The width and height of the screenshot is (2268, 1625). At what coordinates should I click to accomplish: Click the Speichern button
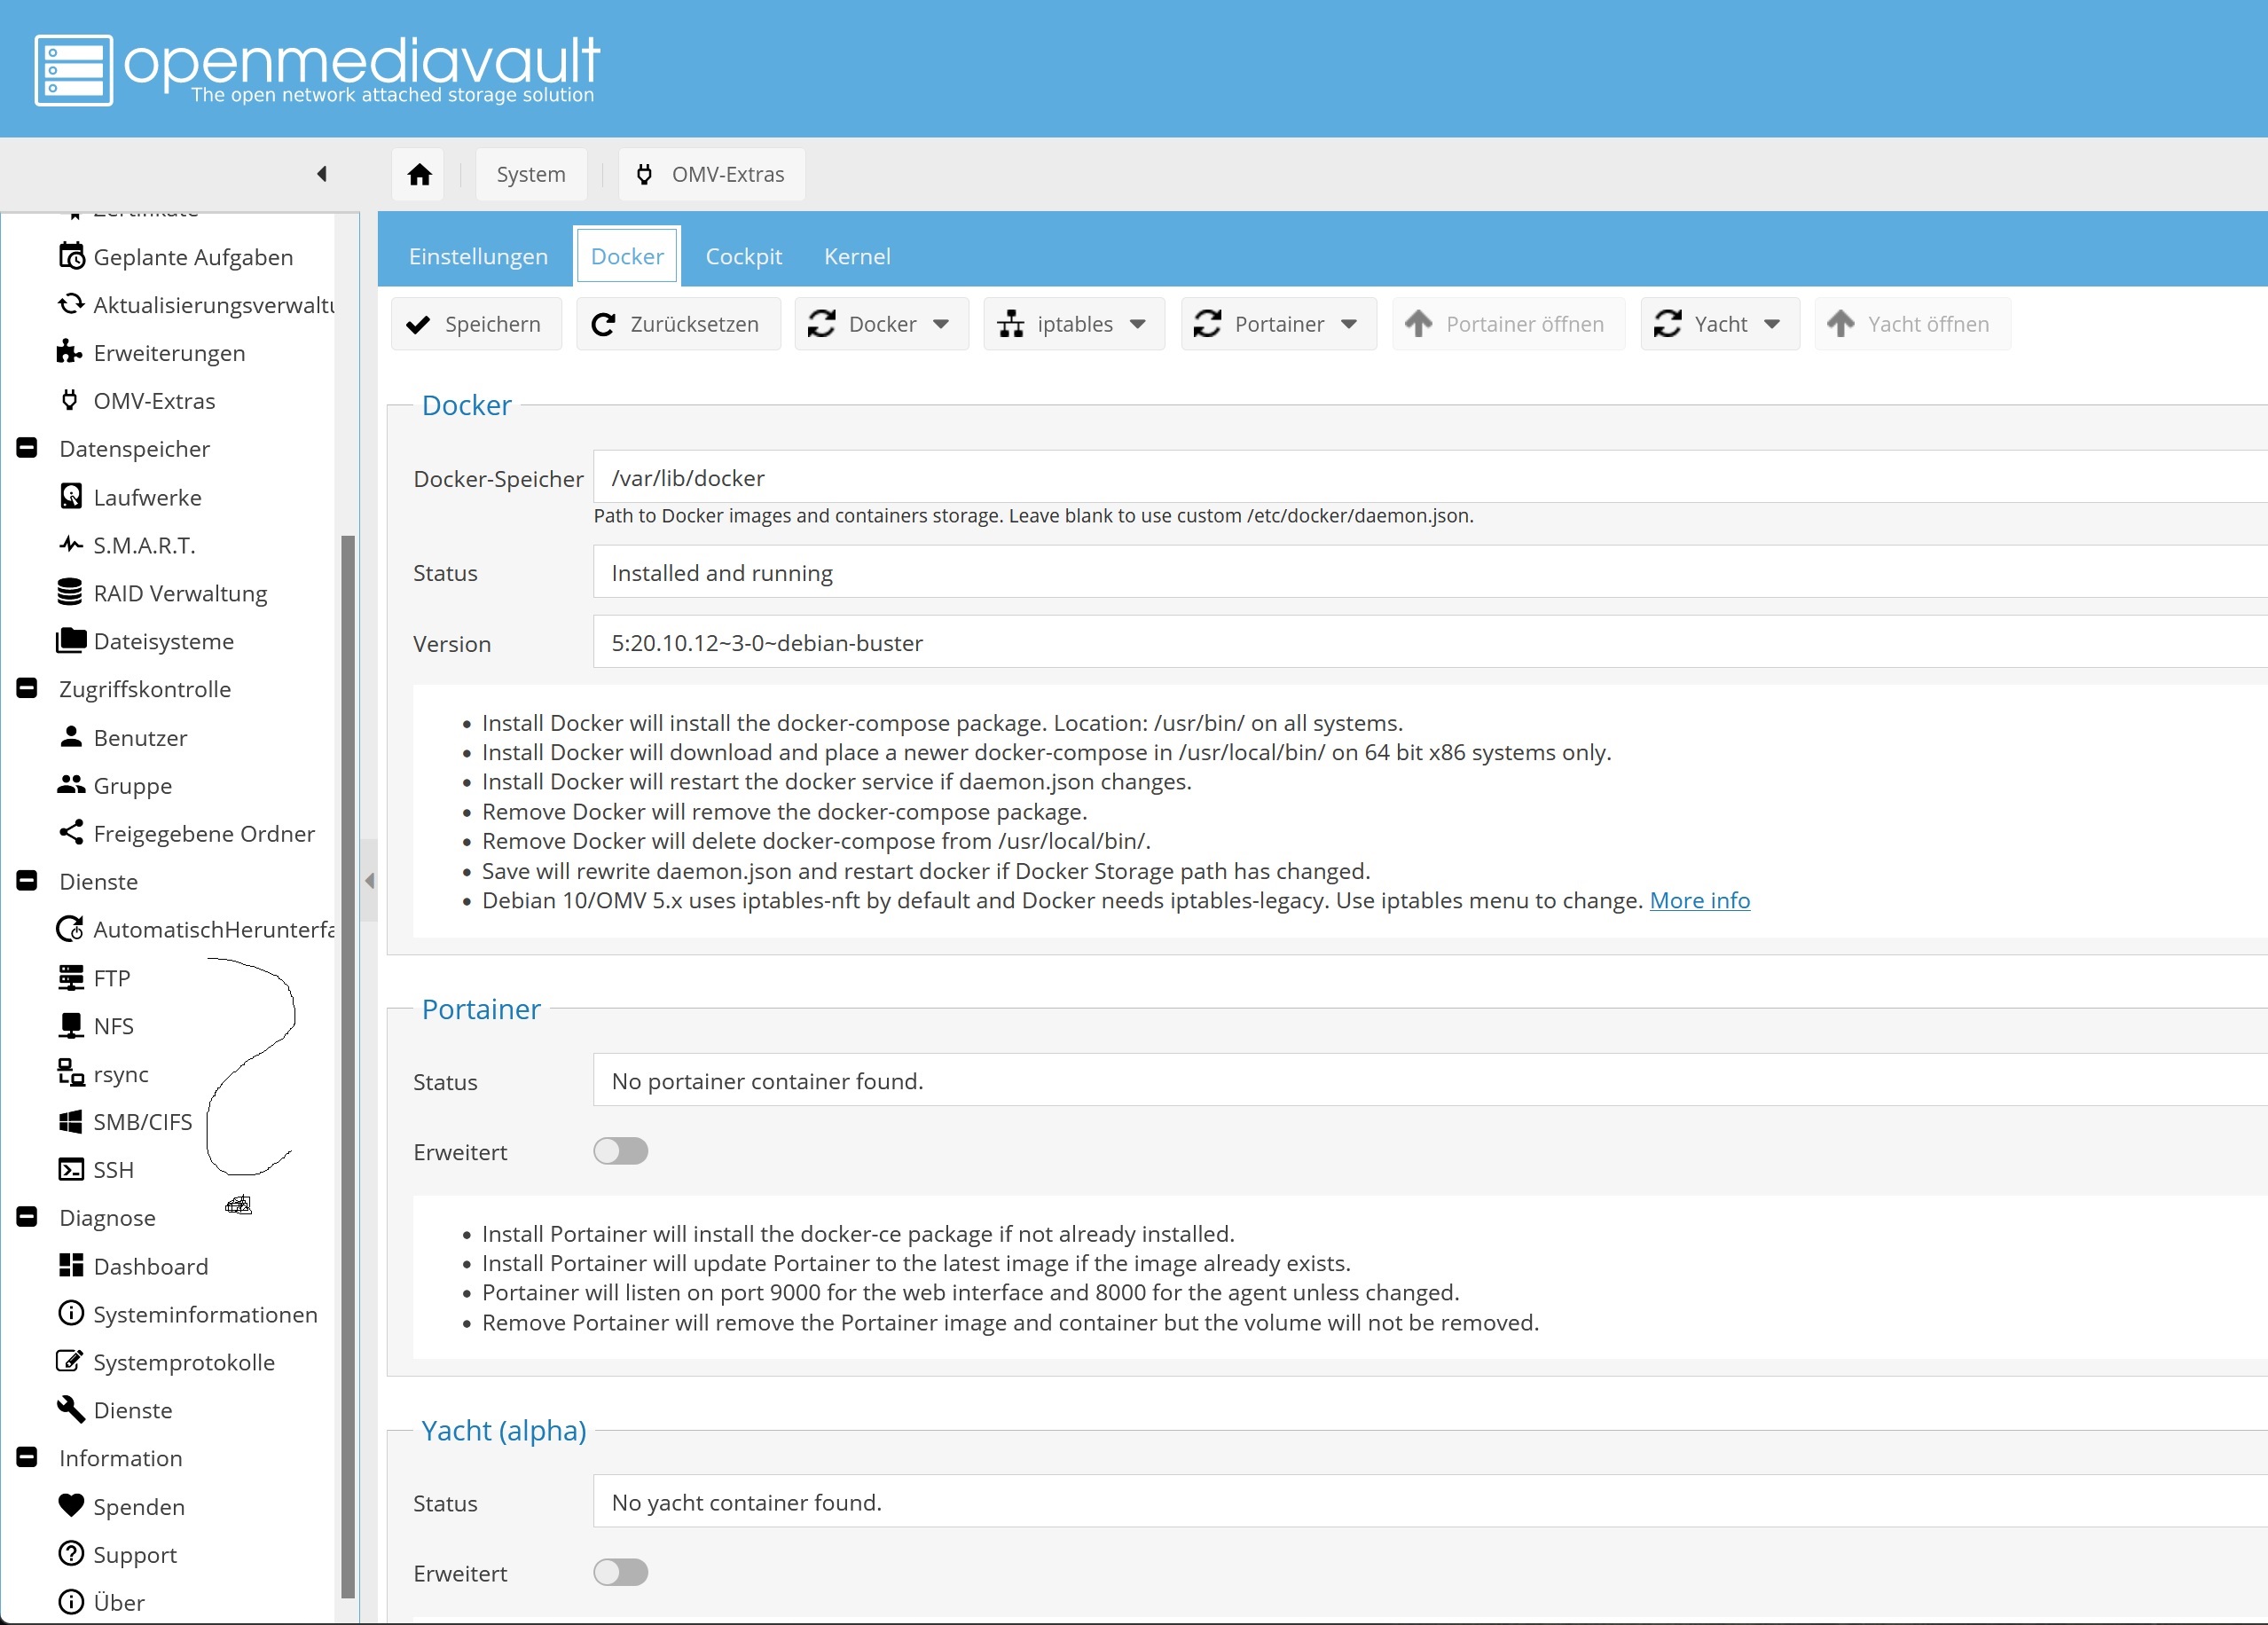coord(476,324)
